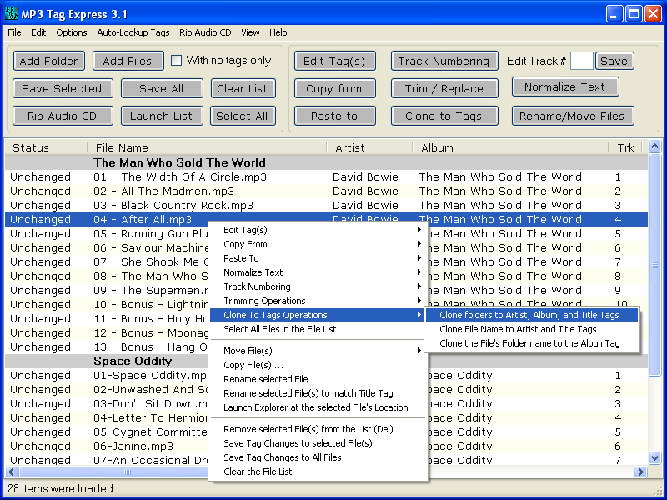The width and height of the screenshot is (667, 500).
Task: Expand the Copy From context submenu
Action: (317, 244)
